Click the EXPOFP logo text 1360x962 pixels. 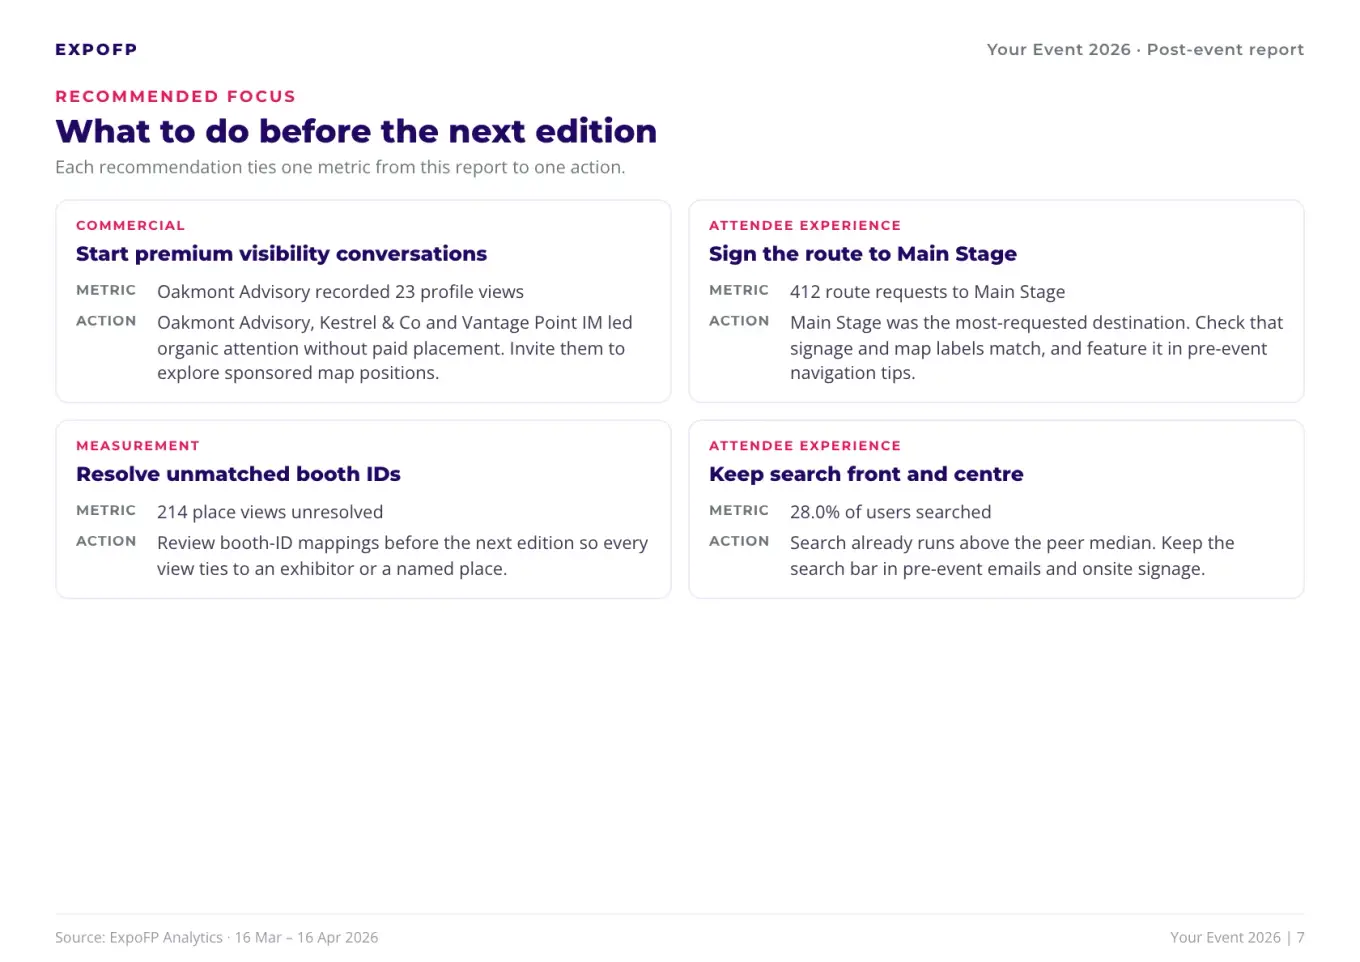tap(96, 49)
